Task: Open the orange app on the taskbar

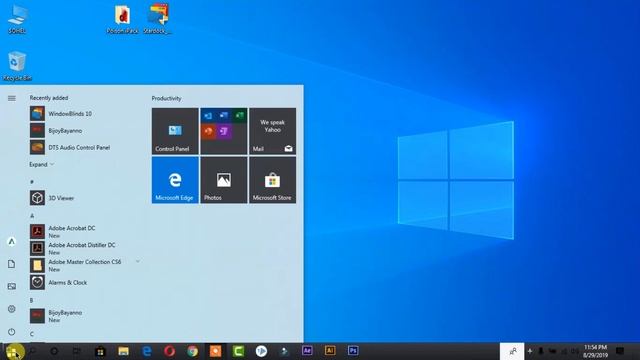Action: pos(216,351)
